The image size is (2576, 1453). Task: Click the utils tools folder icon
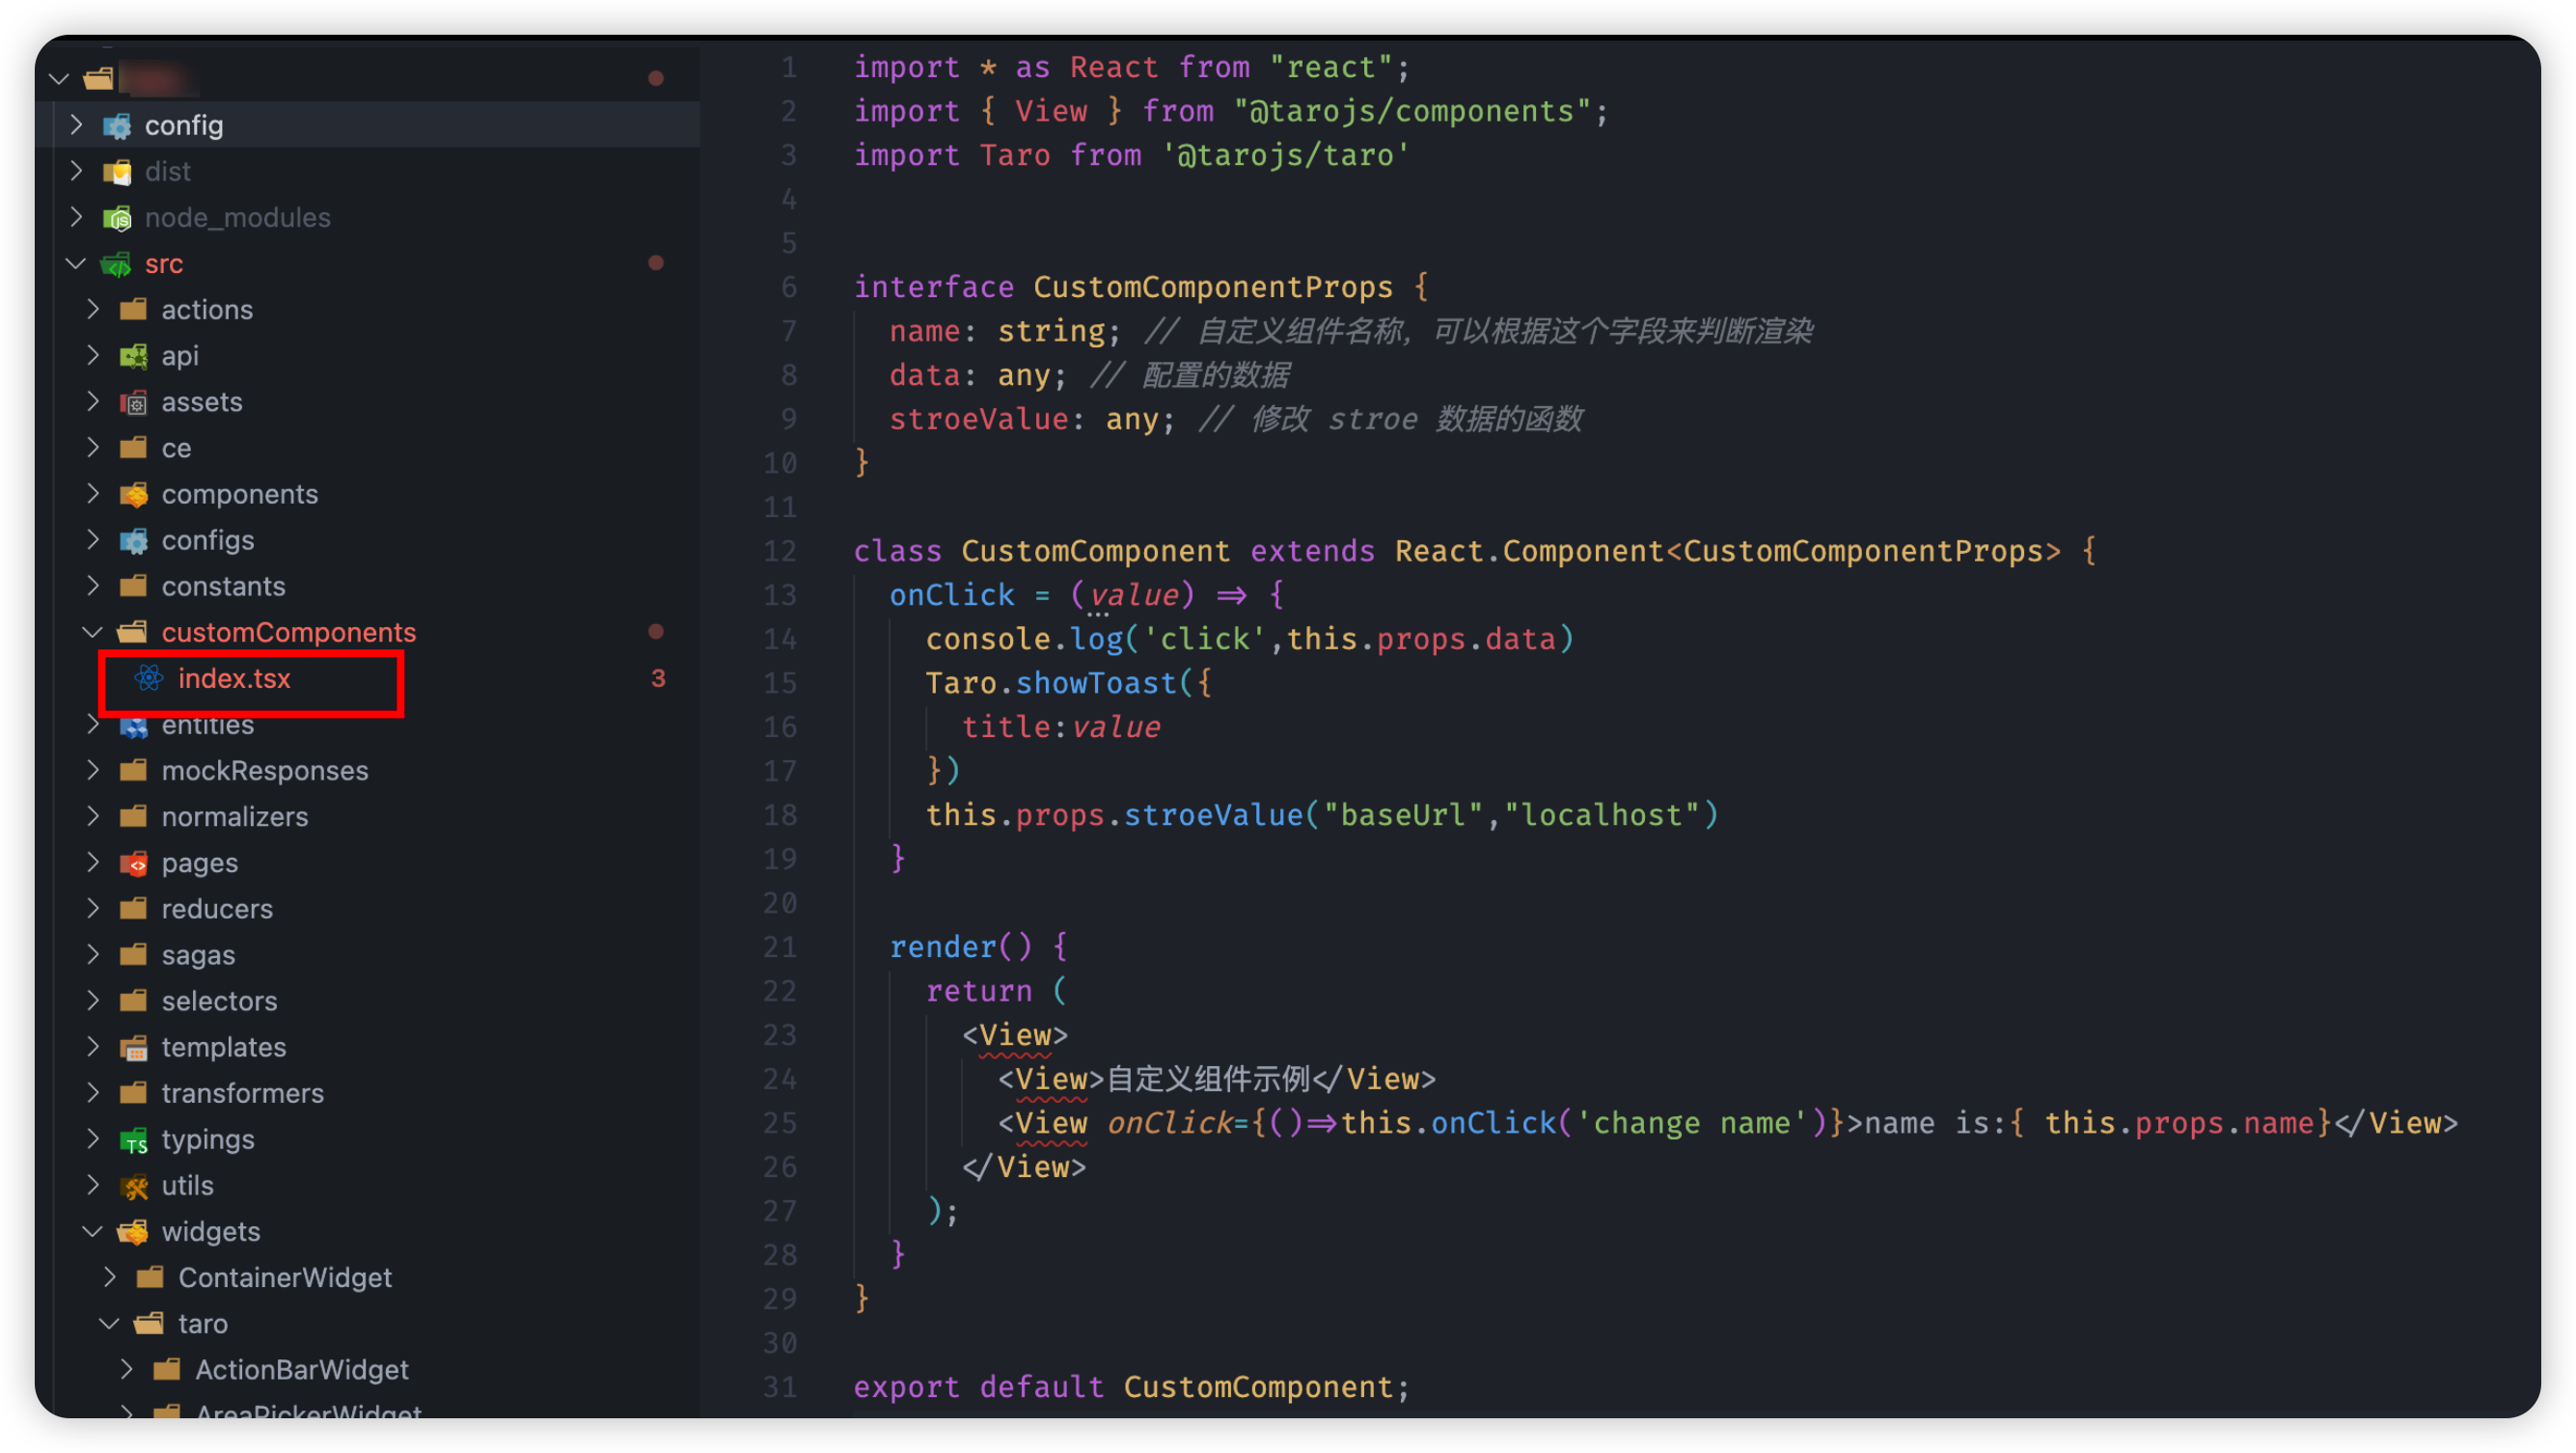[x=134, y=1186]
